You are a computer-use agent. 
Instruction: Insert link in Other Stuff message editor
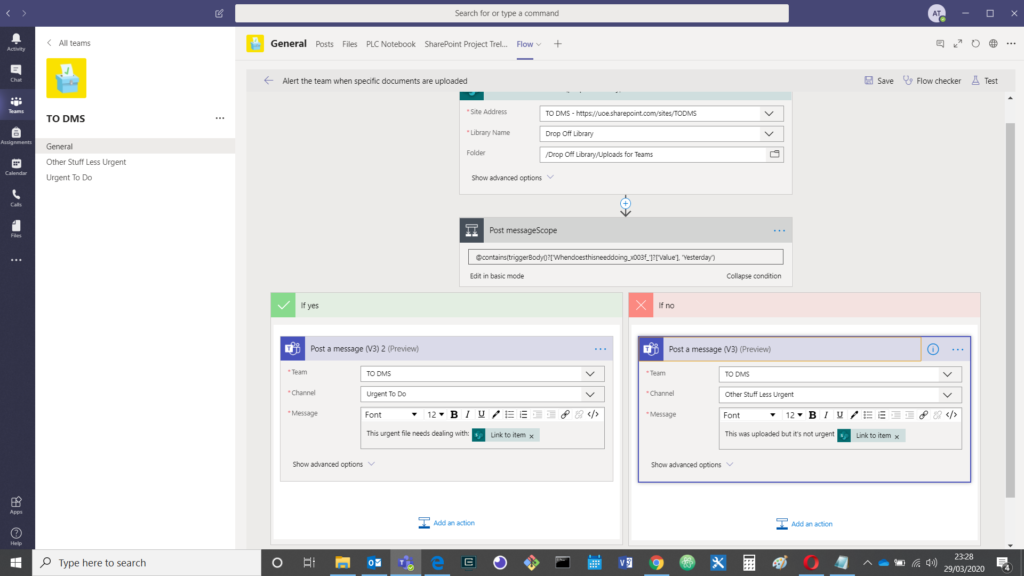[923, 415]
